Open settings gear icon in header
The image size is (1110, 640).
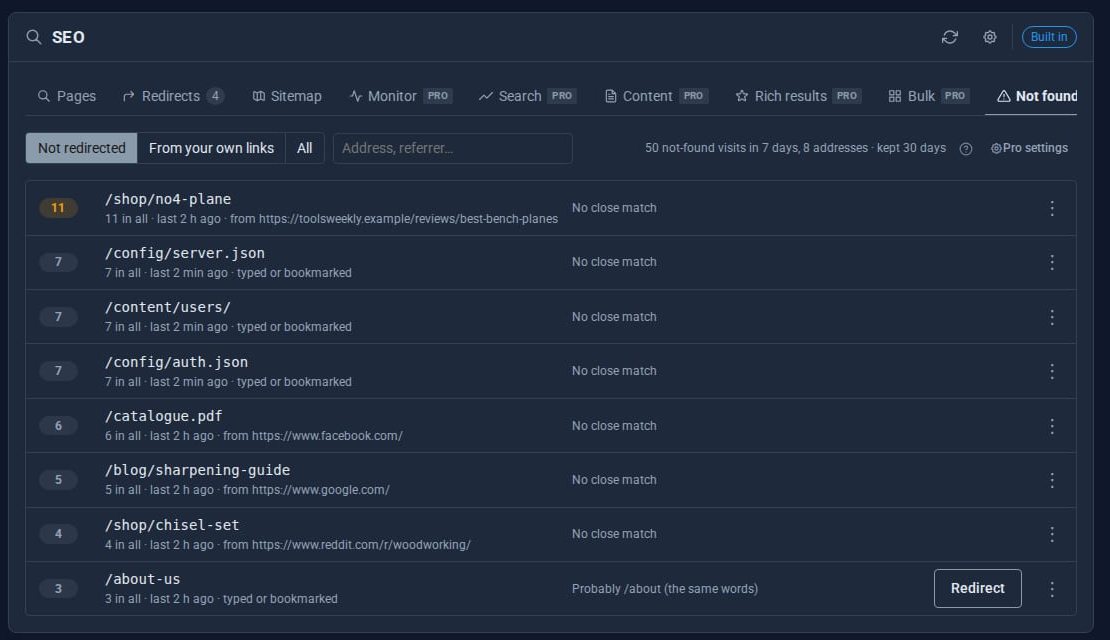[x=990, y=37]
